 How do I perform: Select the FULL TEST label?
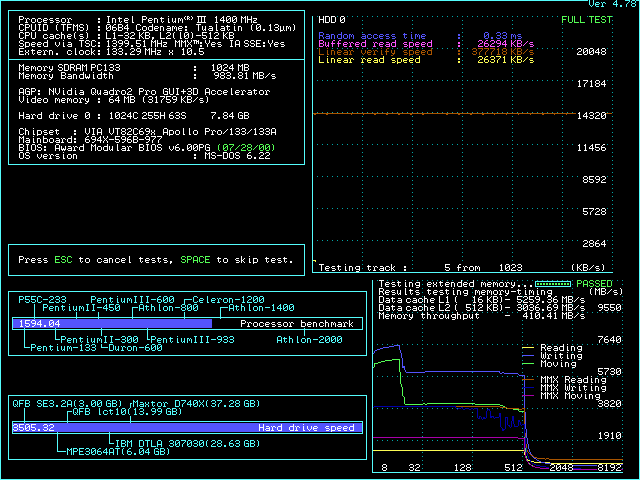[x=588, y=19]
